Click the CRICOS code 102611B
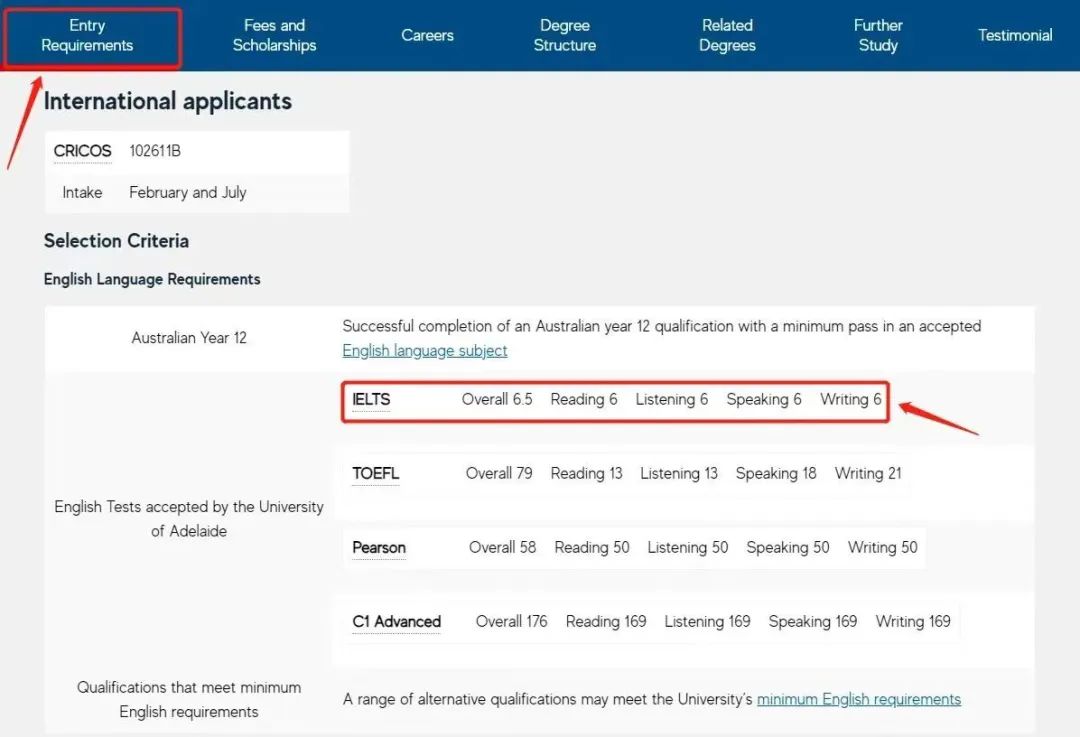Image resolution: width=1080 pixels, height=737 pixels. (x=155, y=151)
